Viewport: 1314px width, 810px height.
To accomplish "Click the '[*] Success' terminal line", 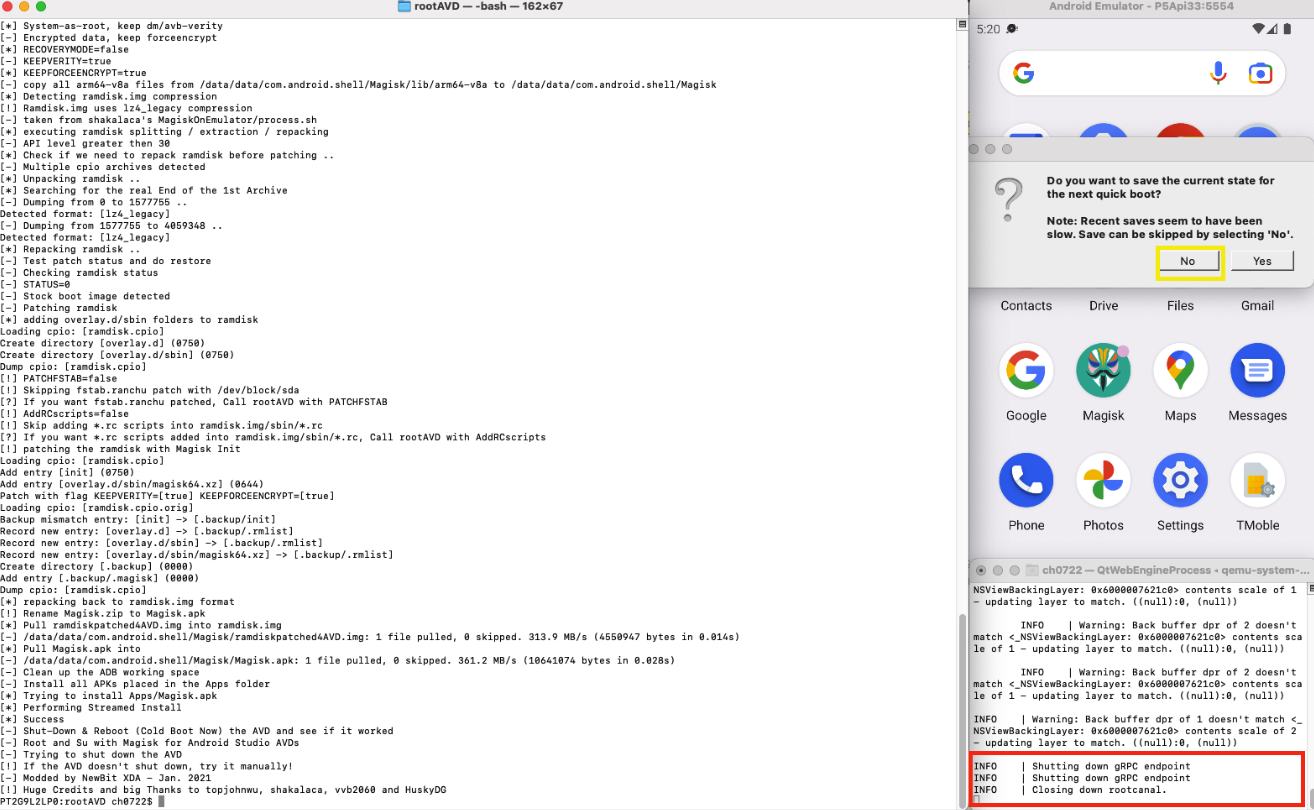I will click(32, 719).
